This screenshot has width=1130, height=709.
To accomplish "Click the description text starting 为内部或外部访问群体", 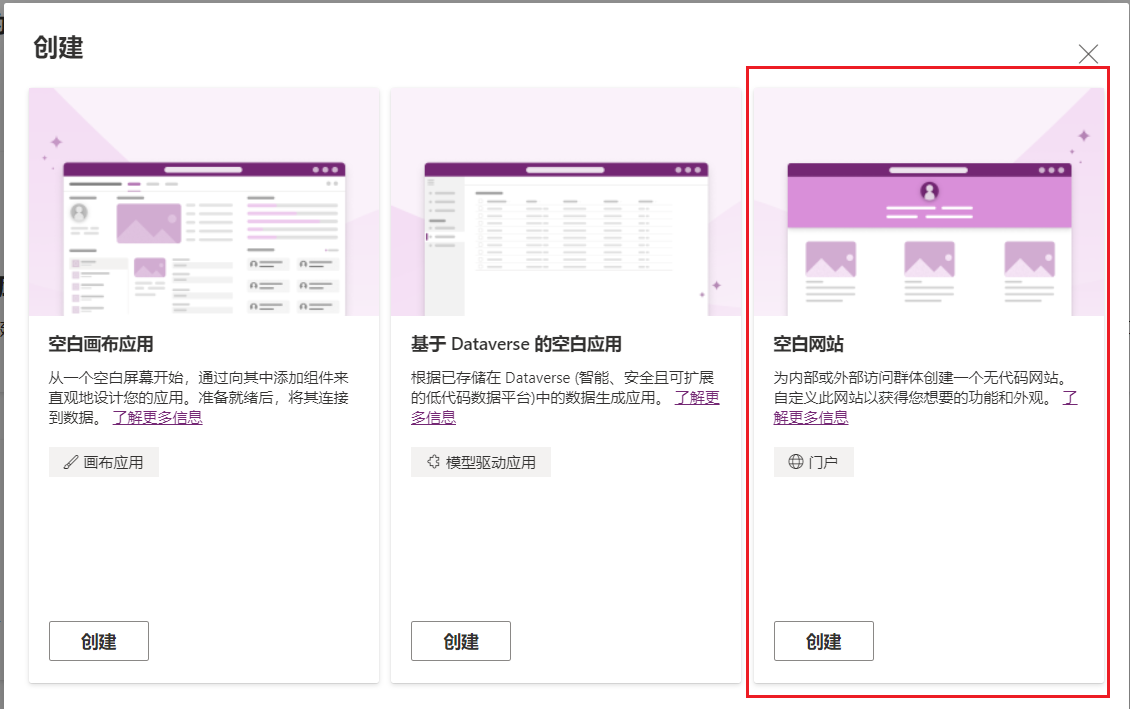I will pyautogui.click(x=925, y=398).
